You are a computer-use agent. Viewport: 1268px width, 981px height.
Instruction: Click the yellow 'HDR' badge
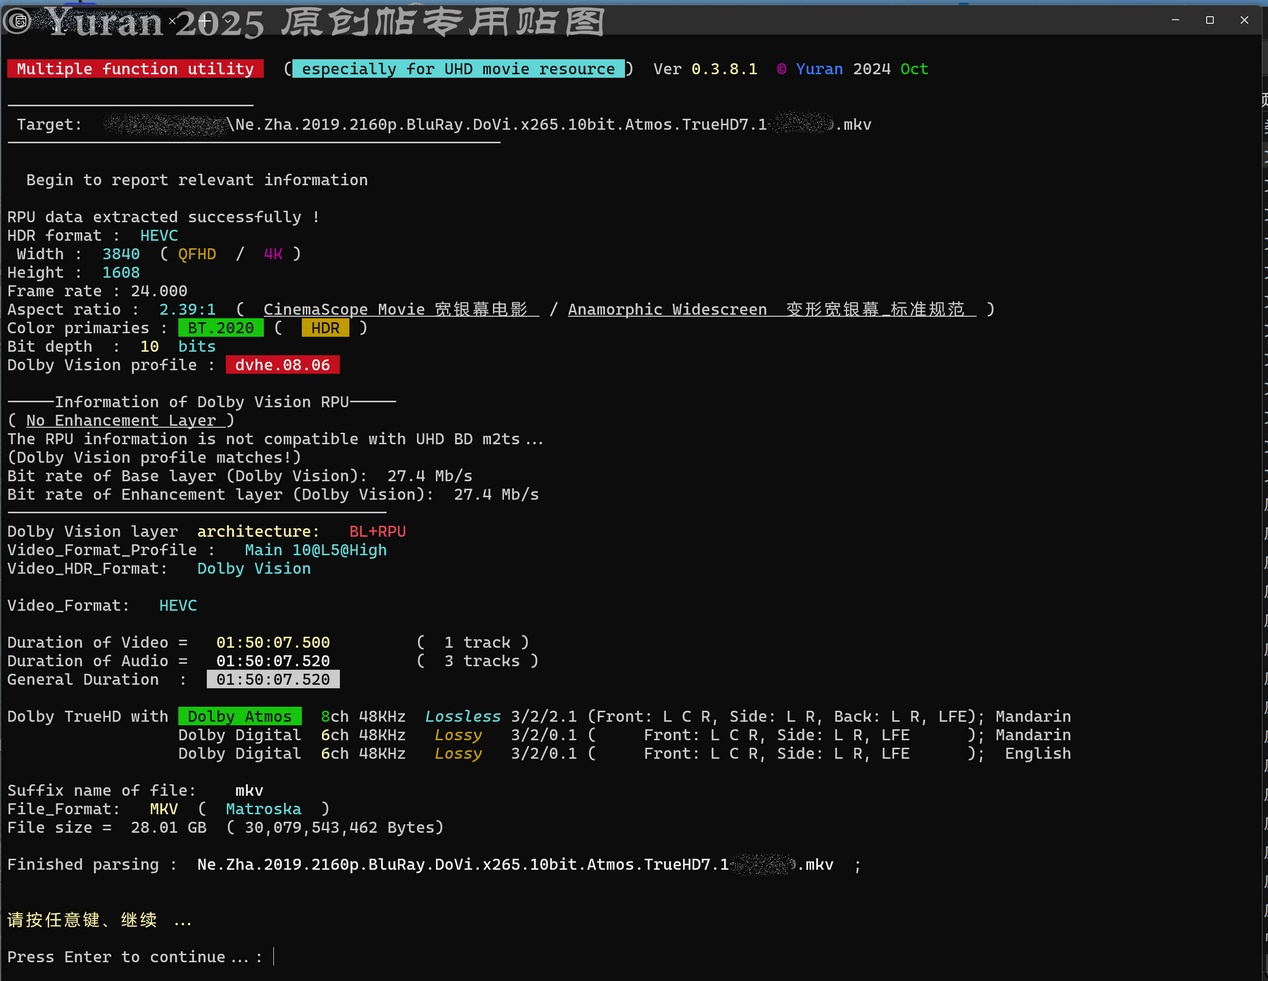pyautogui.click(x=325, y=328)
